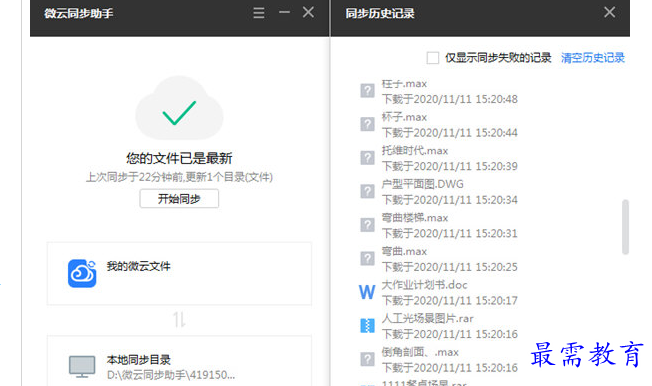Click the local path D:\微云同步助手\419150...
The width and height of the screenshot is (652, 386).
click(171, 375)
